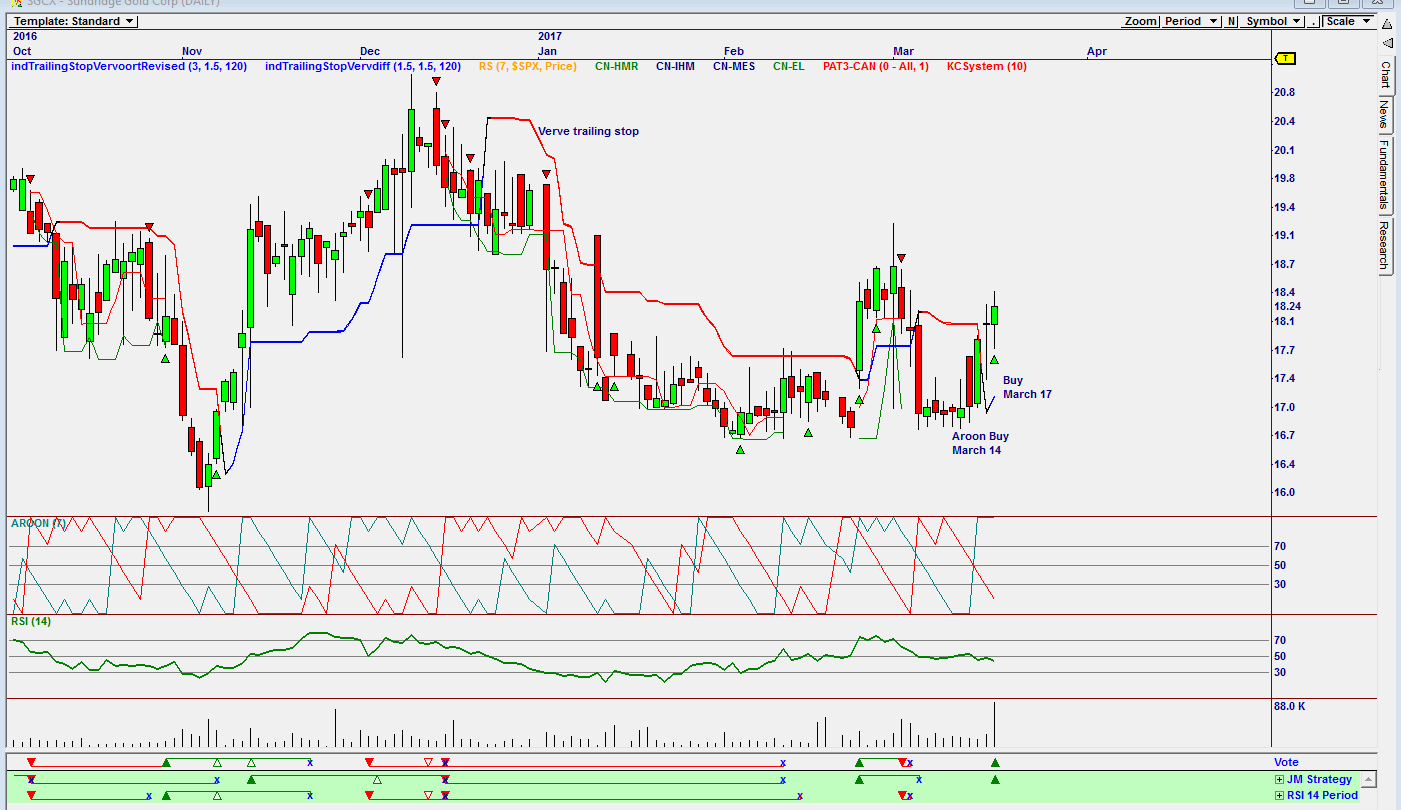Open the Research side tab
1401x810 pixels.
click(1385, 245)
